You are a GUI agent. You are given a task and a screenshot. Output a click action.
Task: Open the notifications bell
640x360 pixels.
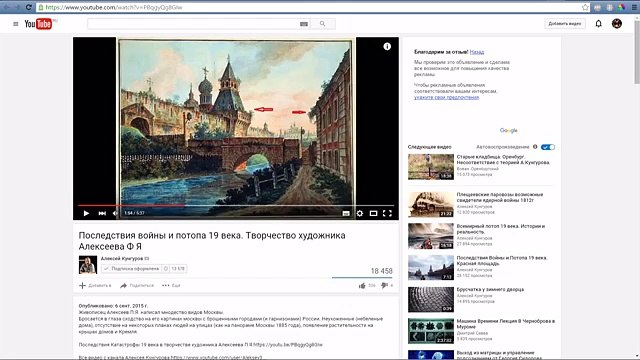tap(598, 24)
